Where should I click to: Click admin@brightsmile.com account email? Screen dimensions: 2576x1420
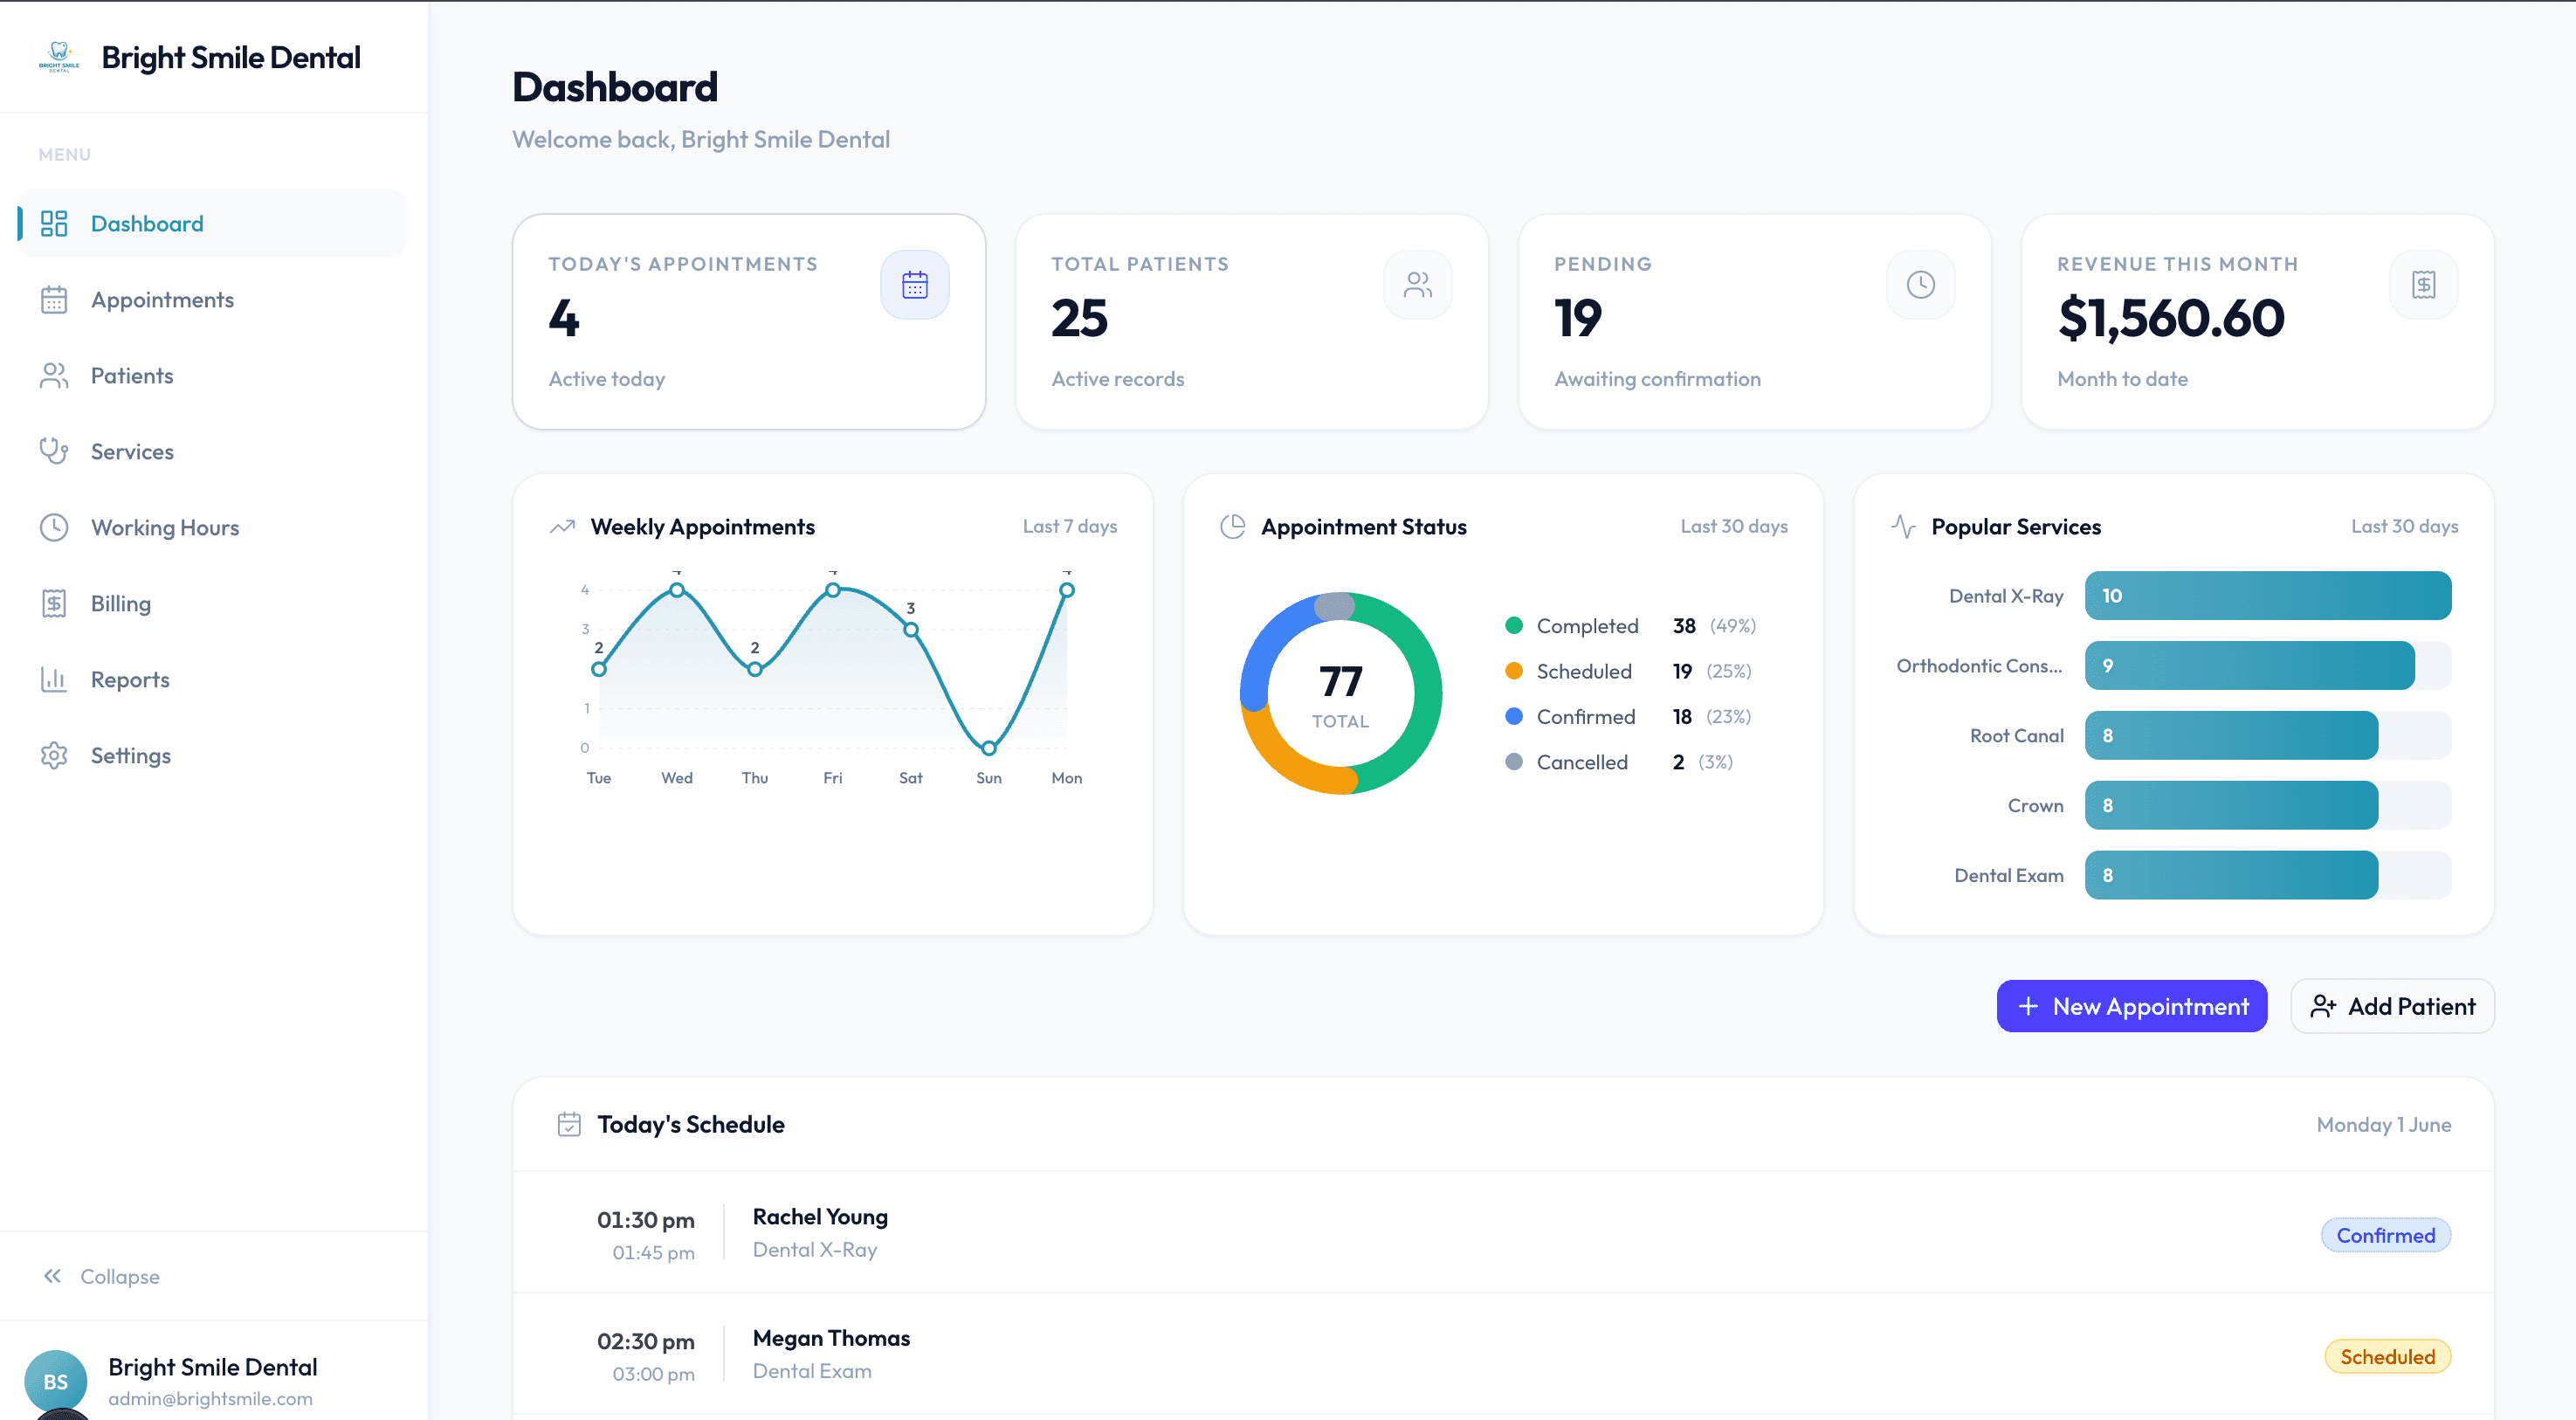211,1398
